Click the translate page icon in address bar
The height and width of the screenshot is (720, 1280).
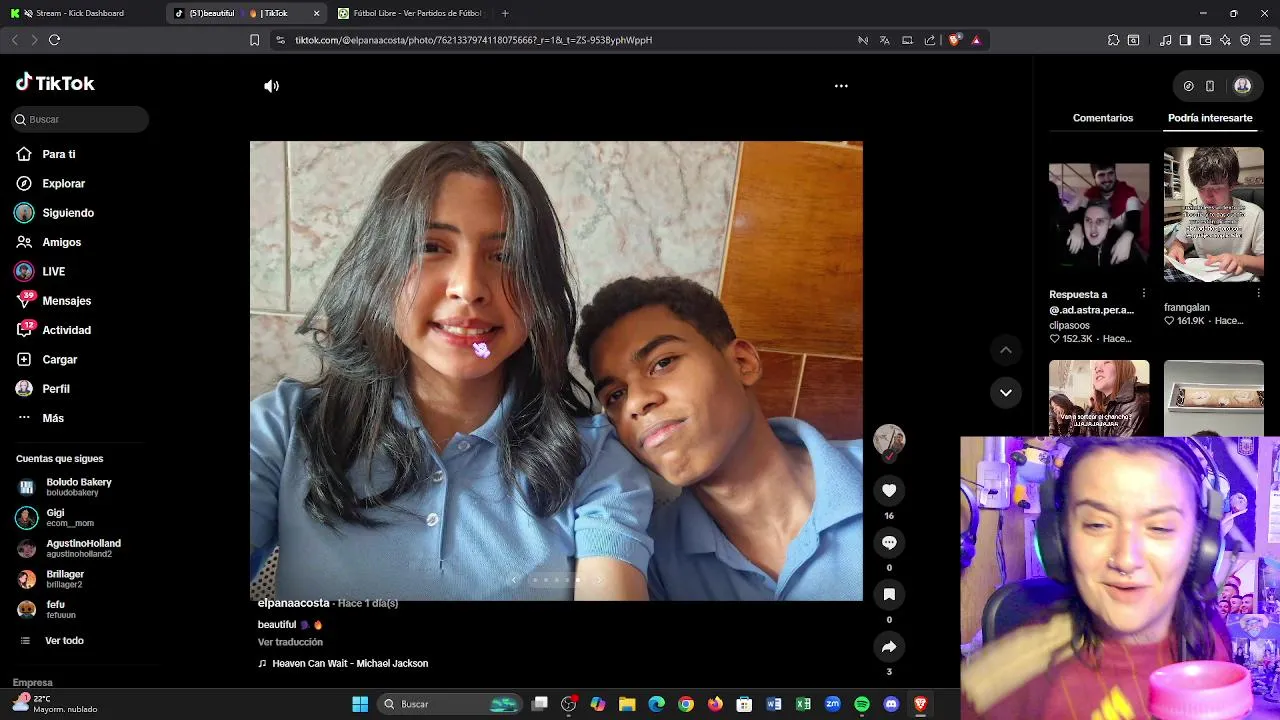coord(885,40)
